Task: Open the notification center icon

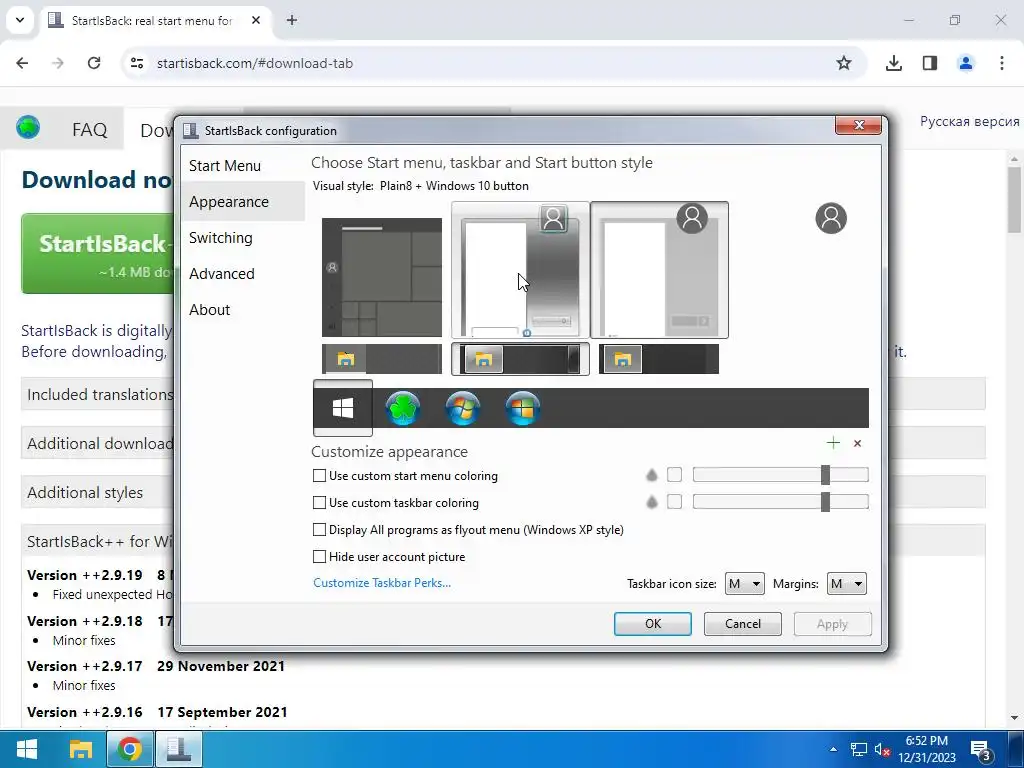Action: pyautogui.click(x=981, y=750)
